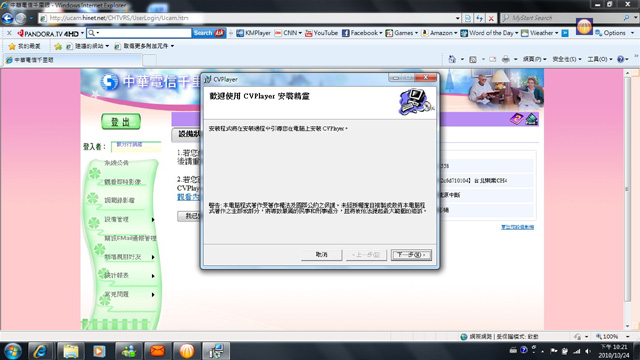
Task: Open the file explorer folder taskbar icon
Action: pyautogui.click(x=71, y=351)
